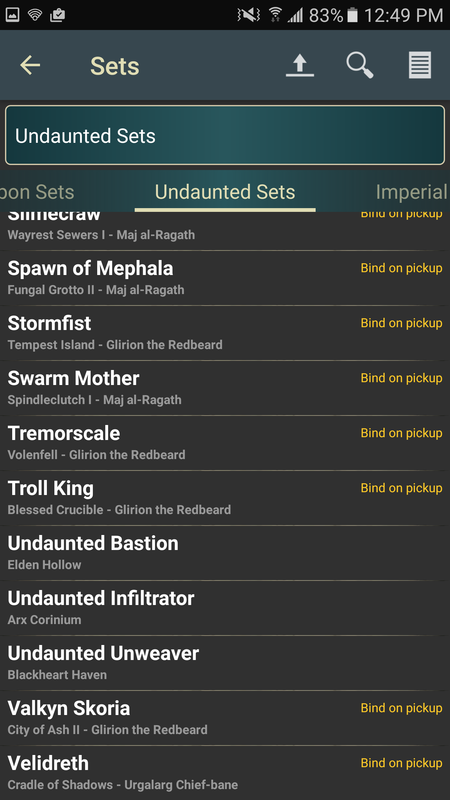Select the Velidreth set entry
This screenshot has height=800, width=450.
225,773
